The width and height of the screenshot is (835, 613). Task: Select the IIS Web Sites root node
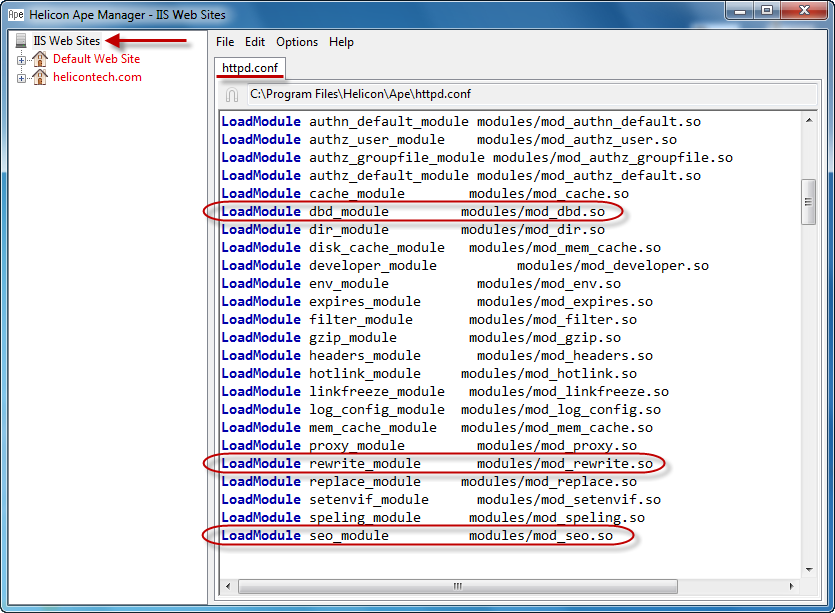(x=65, y=41)
